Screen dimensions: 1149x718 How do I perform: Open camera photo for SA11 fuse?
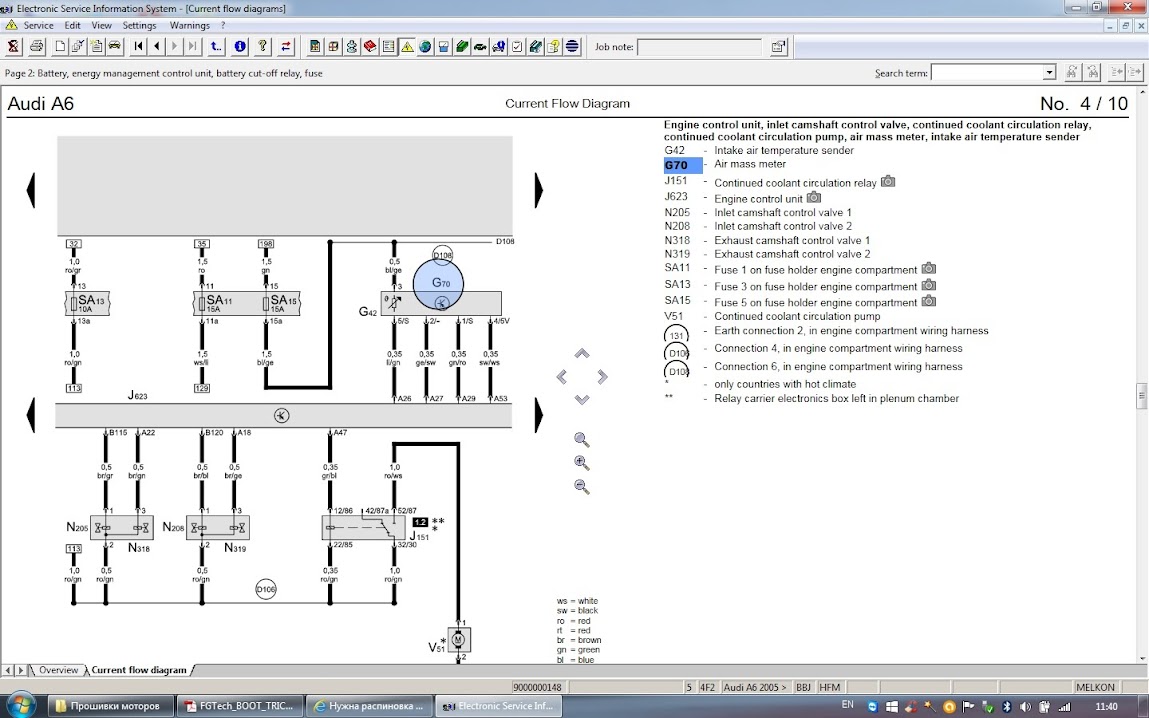pyautogui.click(x=928, y=268)
